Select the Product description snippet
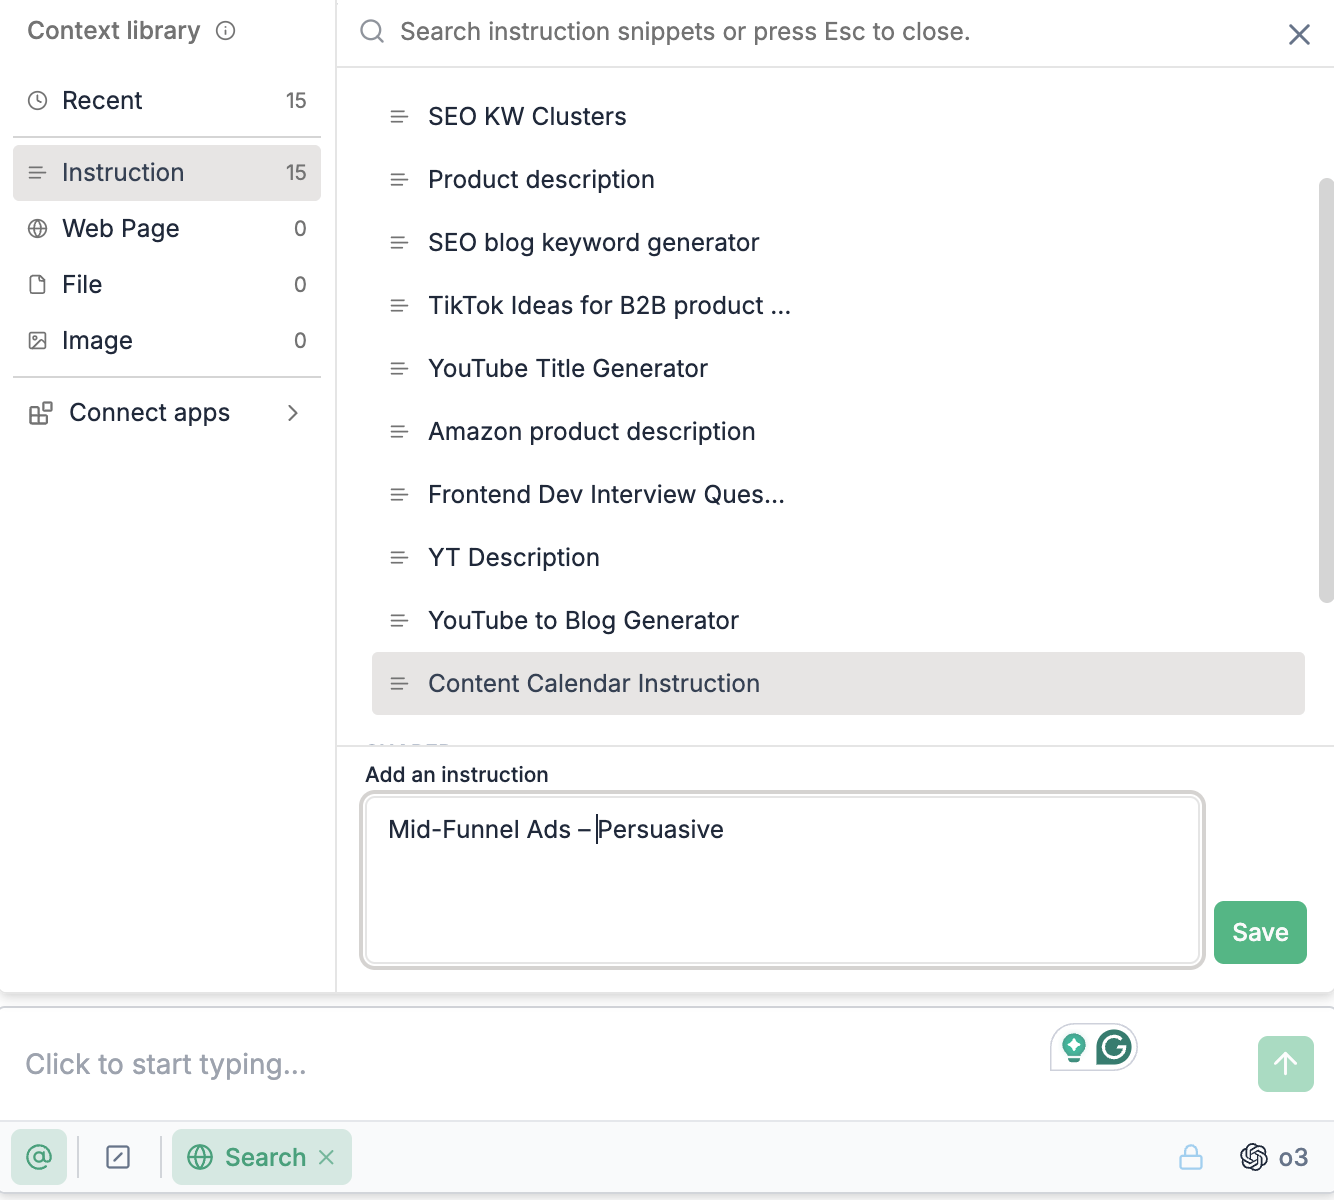The image size is (1334, 1200). point(838,180)
